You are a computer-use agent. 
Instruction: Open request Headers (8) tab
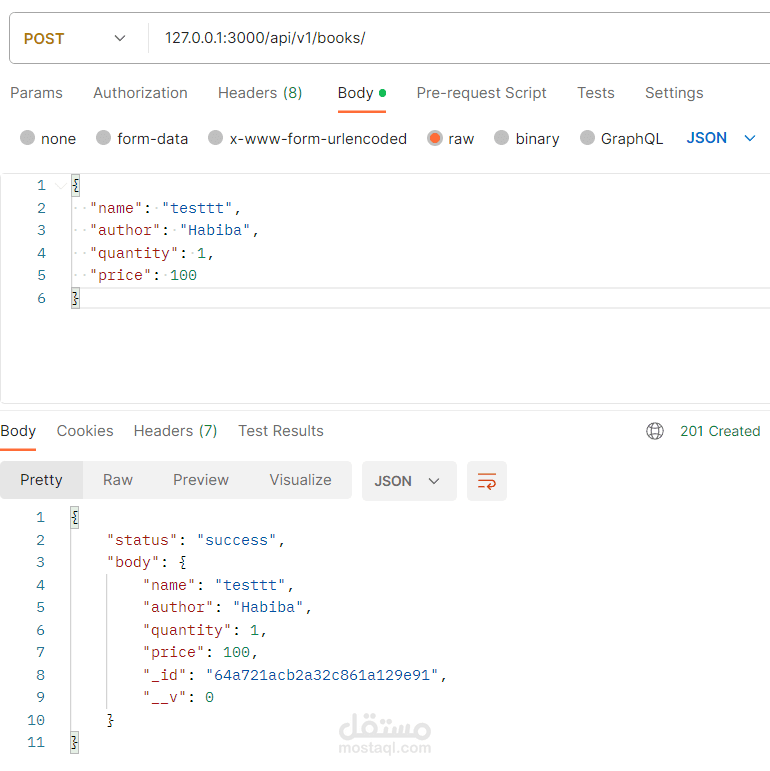(260, 93)
